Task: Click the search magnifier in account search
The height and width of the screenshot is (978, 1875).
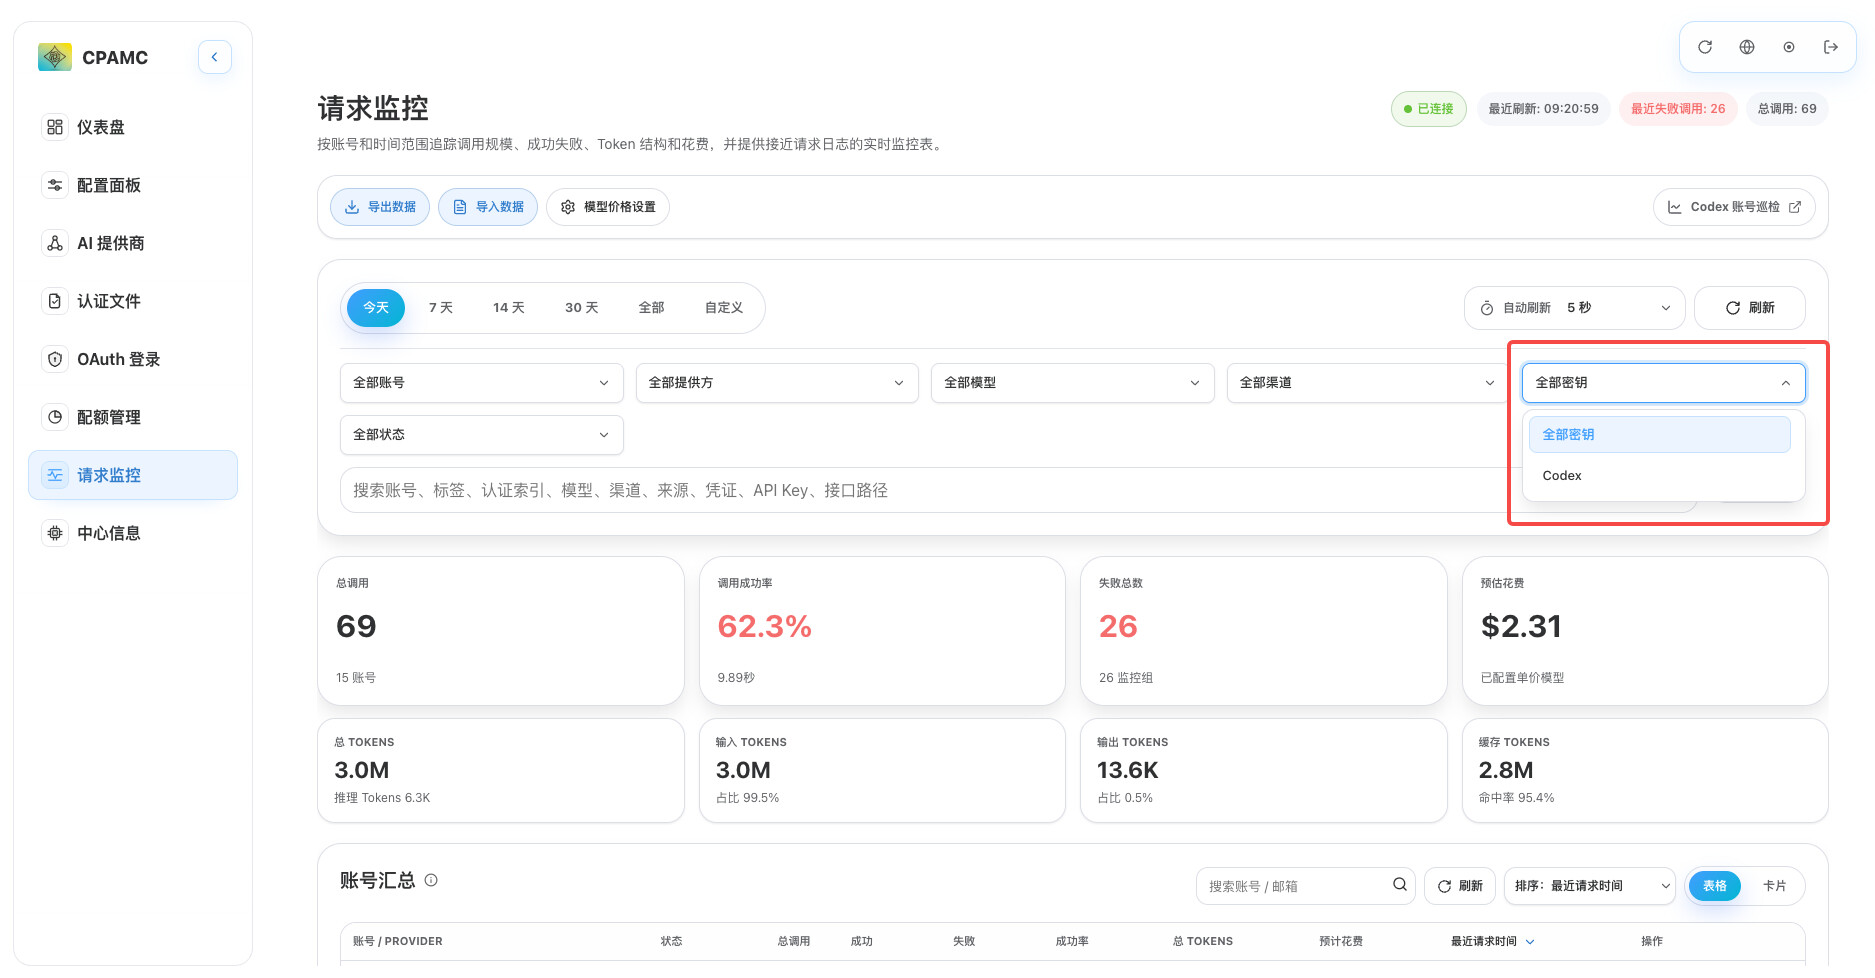Action: click(x=1400, y=884)
